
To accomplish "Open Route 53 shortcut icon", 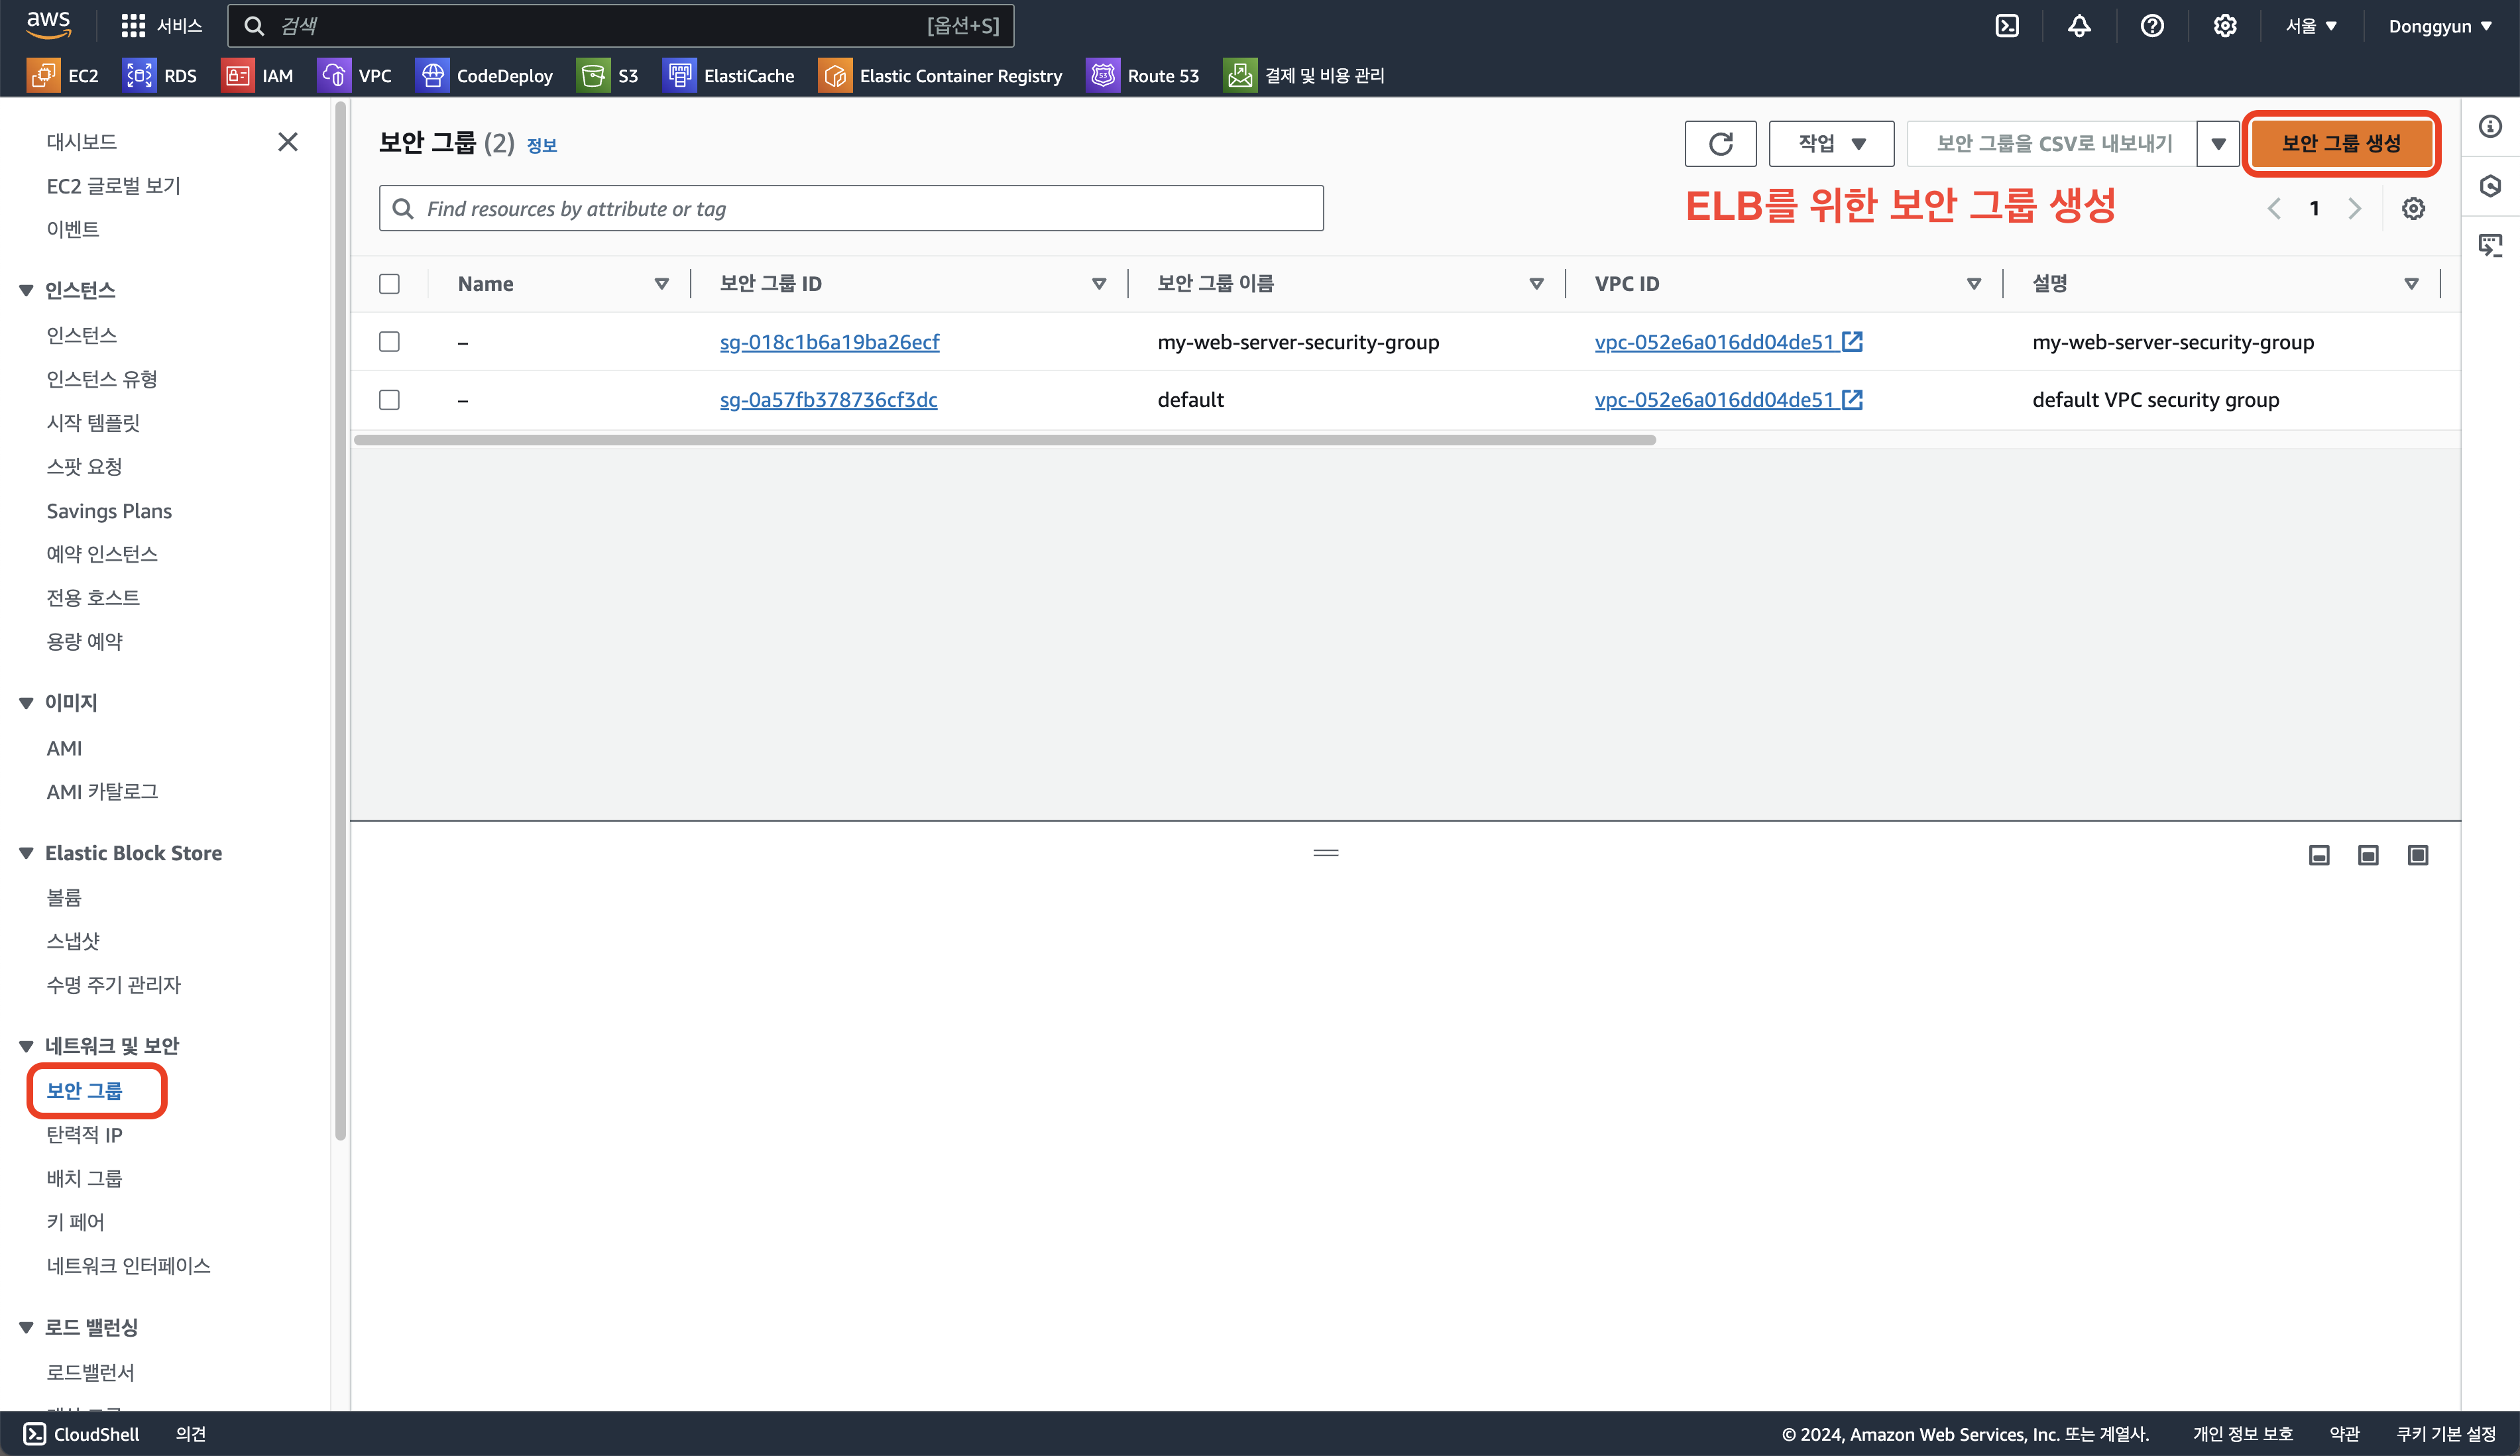I will coord(1142,76).
